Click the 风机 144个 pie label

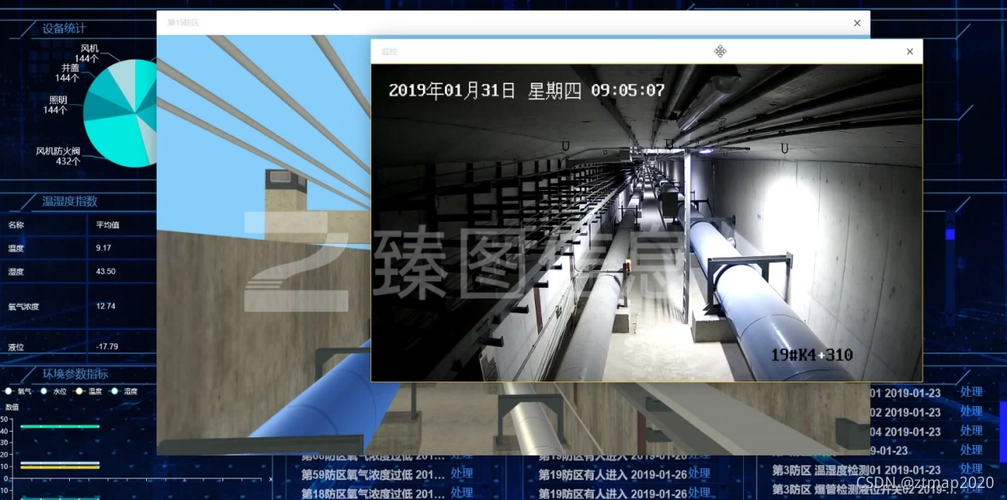pos(88,53)
